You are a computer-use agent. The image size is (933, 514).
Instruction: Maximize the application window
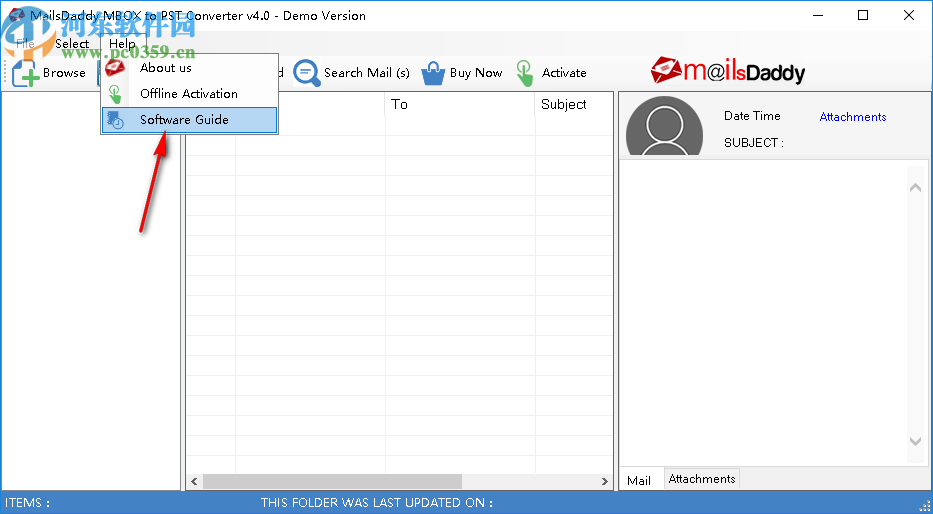863,15
